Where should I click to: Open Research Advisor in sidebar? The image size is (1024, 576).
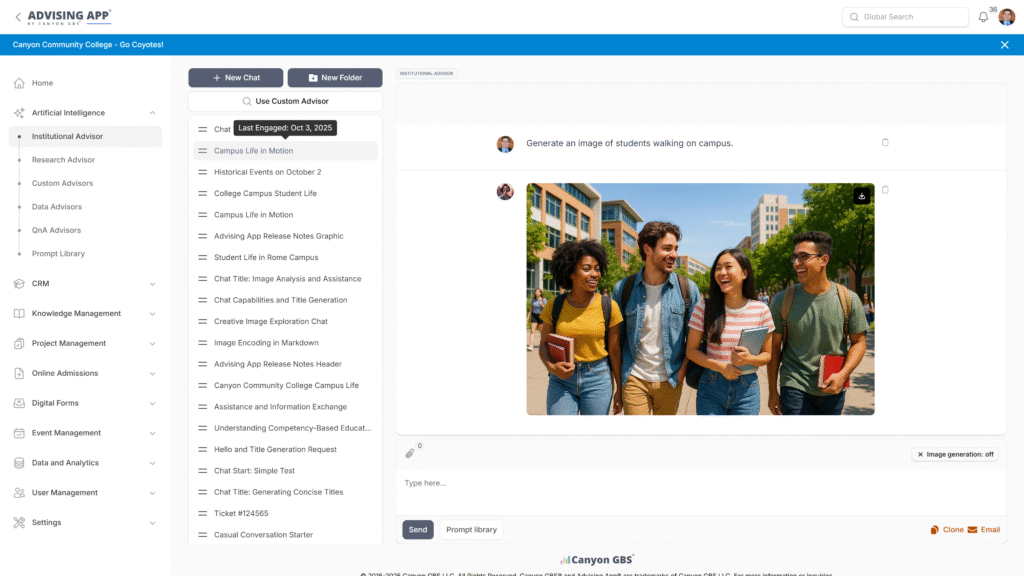[63, 160]
